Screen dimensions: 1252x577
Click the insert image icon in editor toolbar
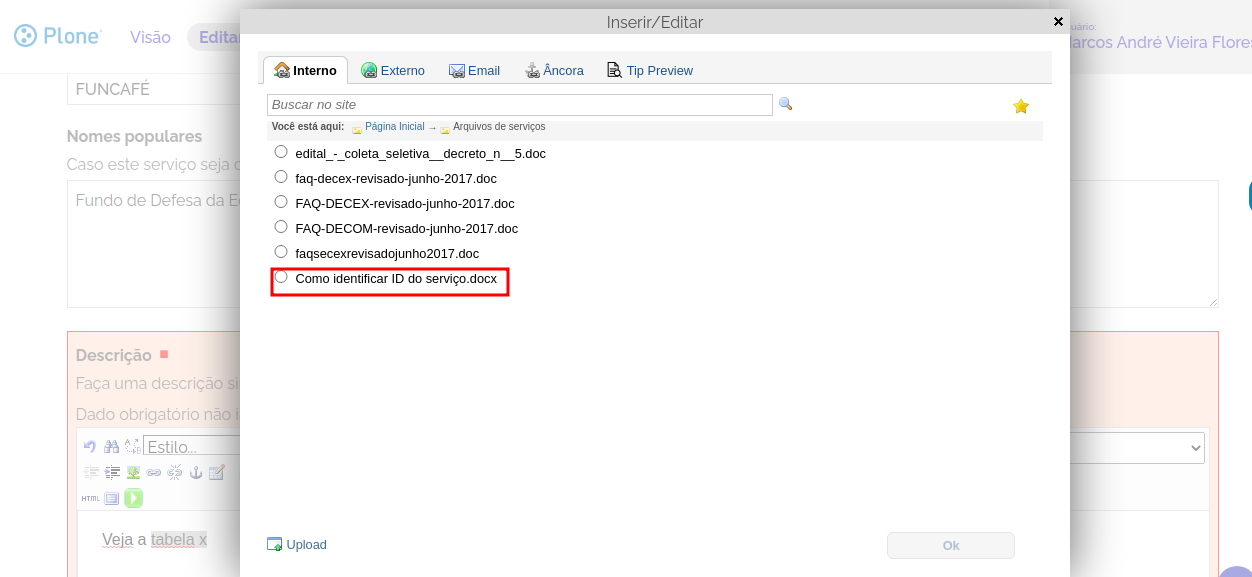click(x=133, y=472)
